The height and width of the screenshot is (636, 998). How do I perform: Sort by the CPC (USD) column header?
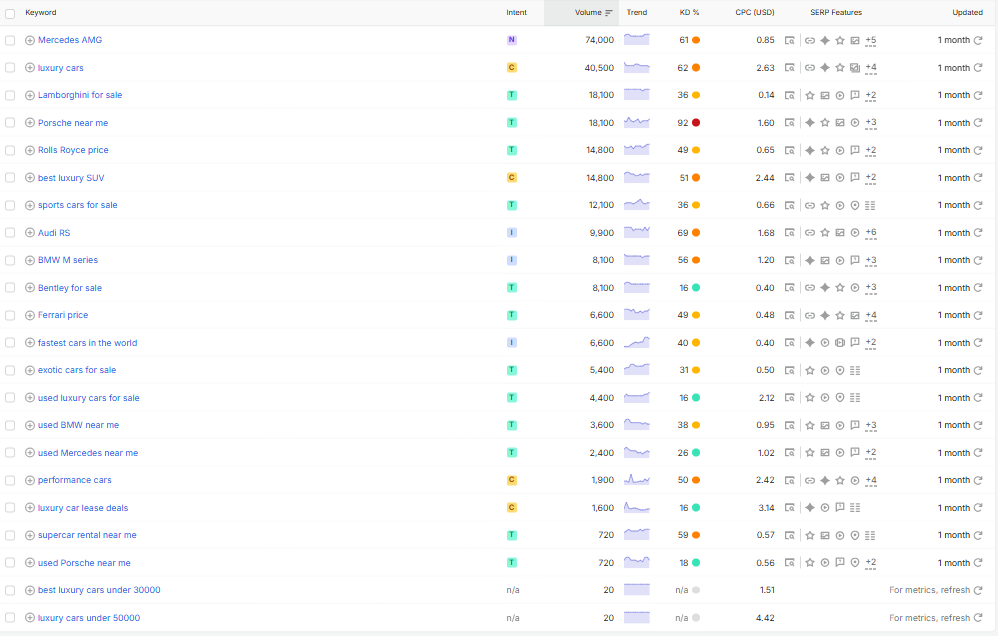click(755, 13)
